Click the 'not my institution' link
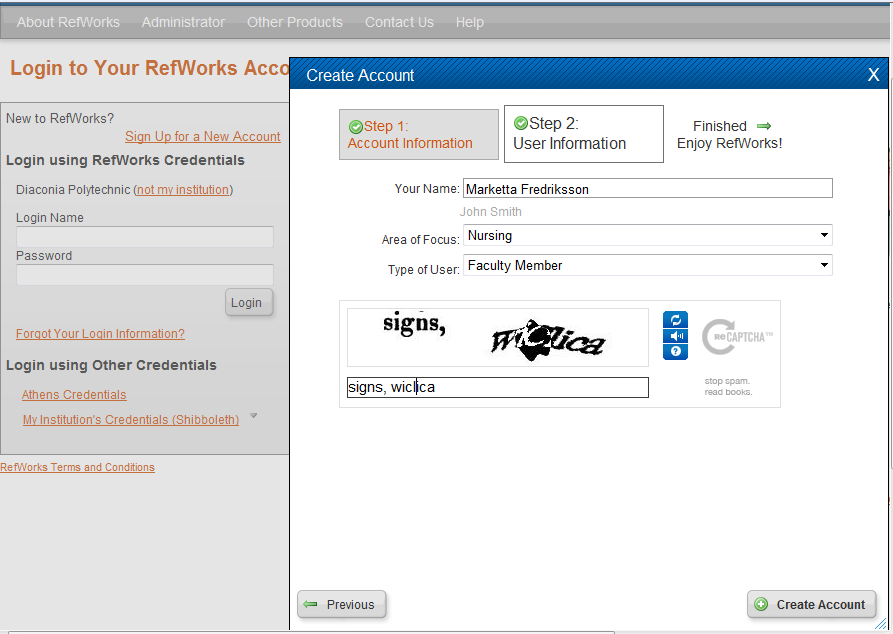893x634 pixels. [183, 190]
